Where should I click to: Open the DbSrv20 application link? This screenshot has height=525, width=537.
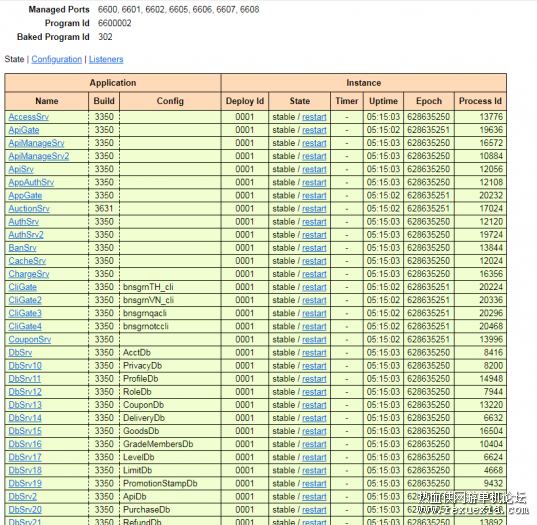pos(25,510)
